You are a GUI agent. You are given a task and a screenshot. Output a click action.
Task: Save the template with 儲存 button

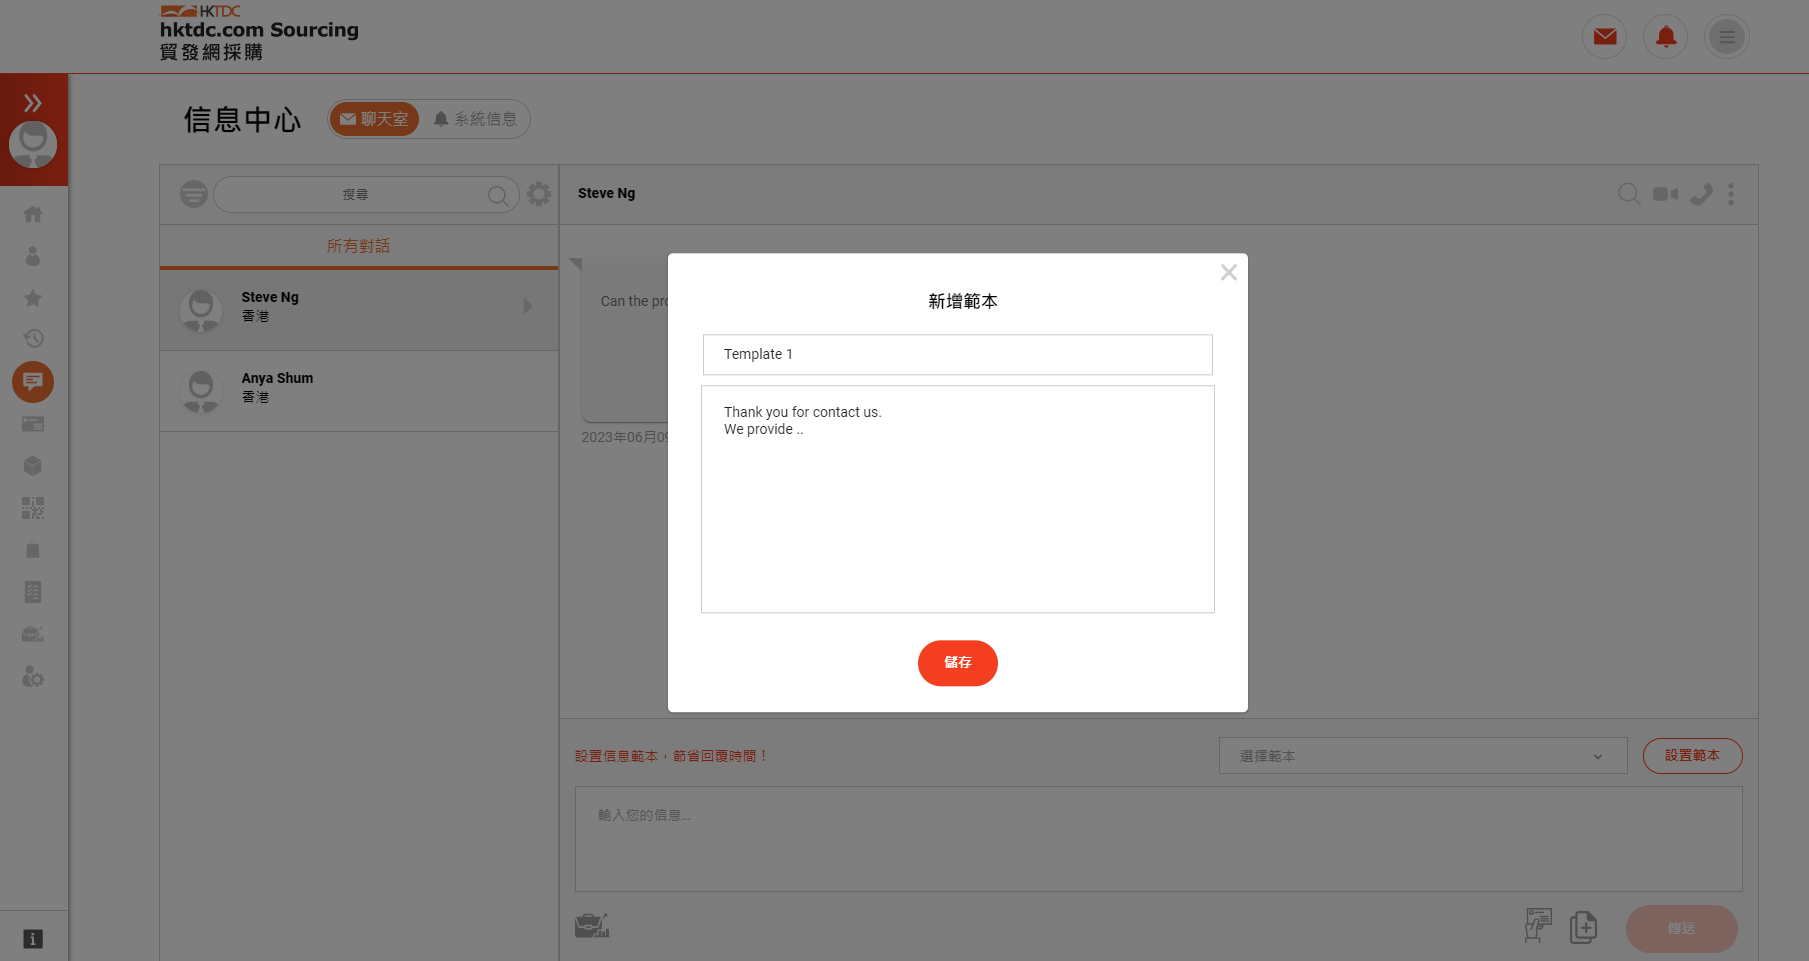pyautogui.click(x=957, y=663)
